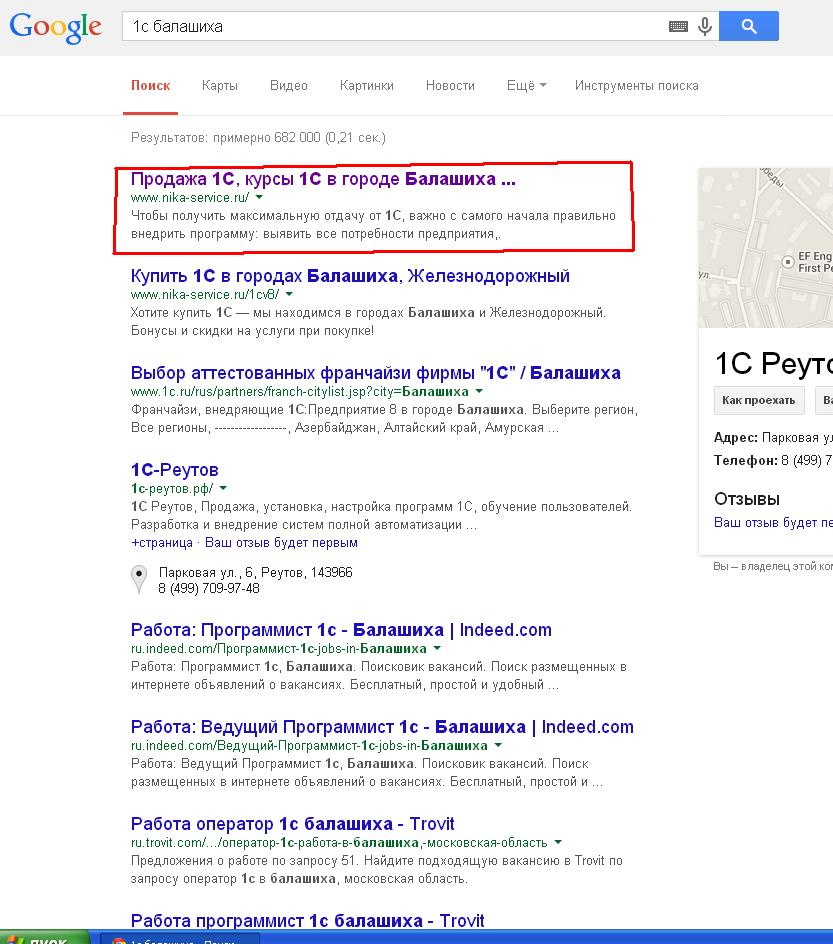Open 'Работа программист 1с балашиха - Trovit' result
The width and height of the screenshot is (833, 944).
[308, 921]
